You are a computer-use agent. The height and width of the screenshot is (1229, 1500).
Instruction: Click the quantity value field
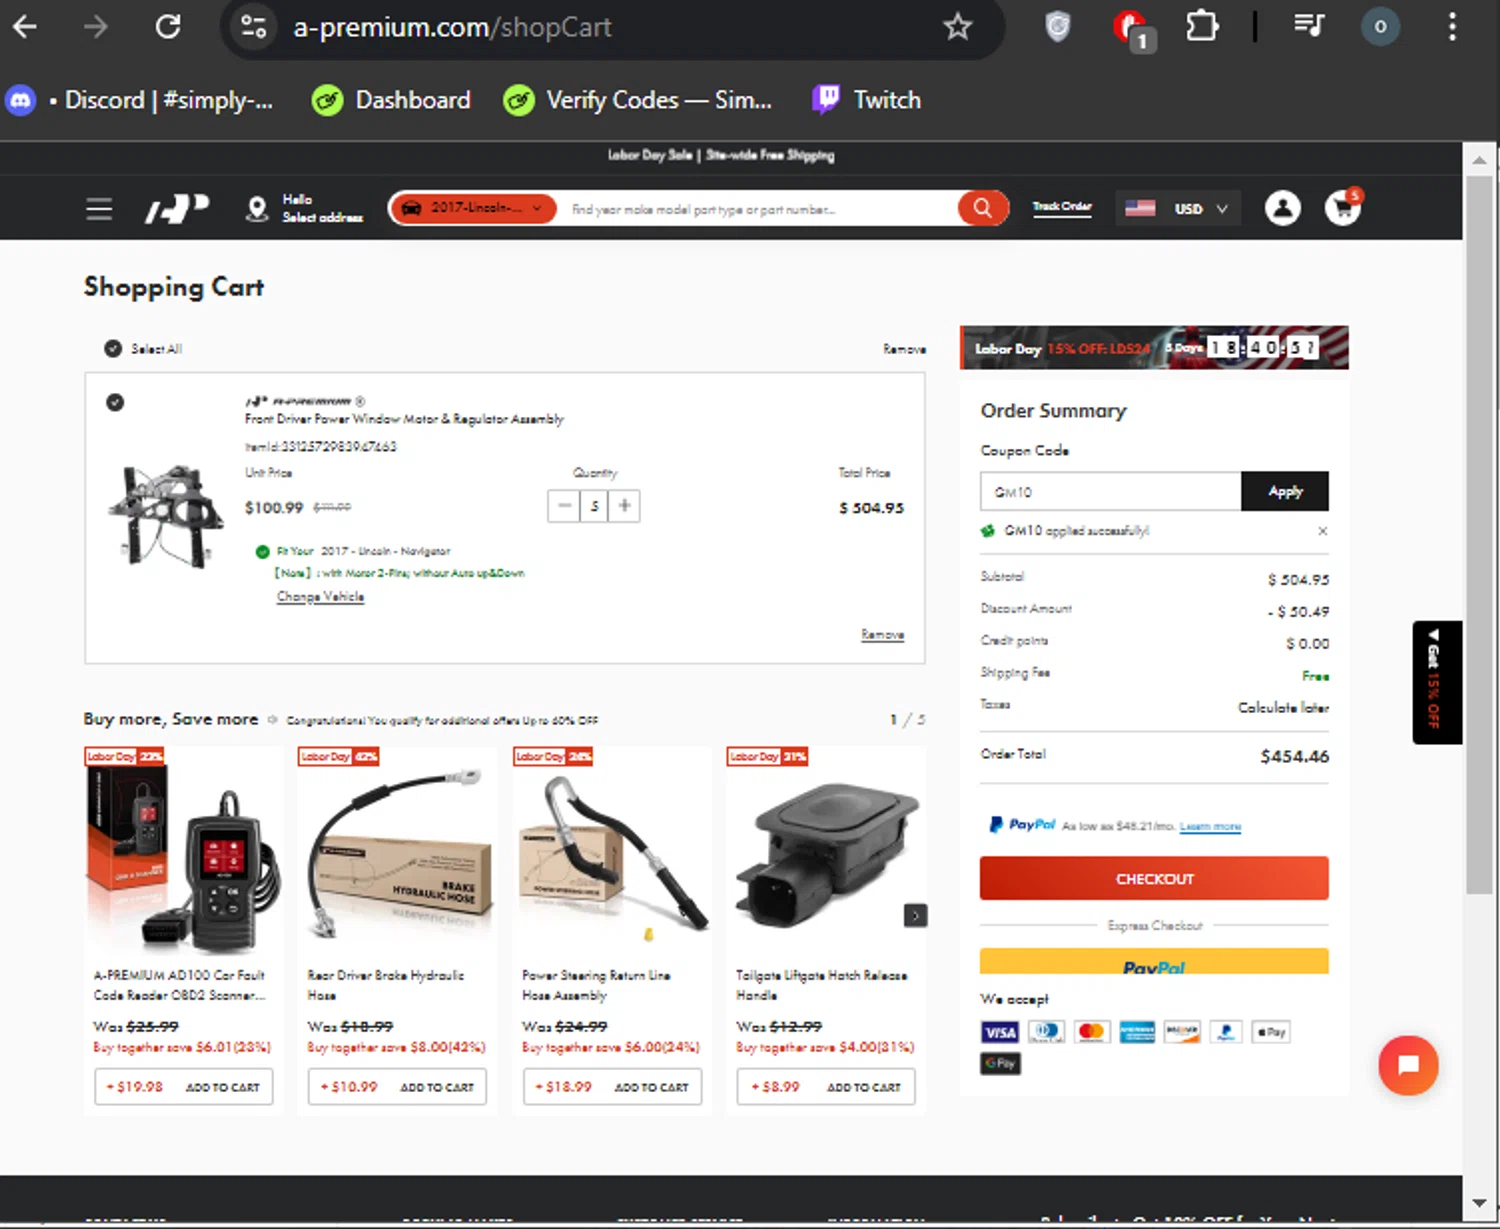(x=594, y=506)
